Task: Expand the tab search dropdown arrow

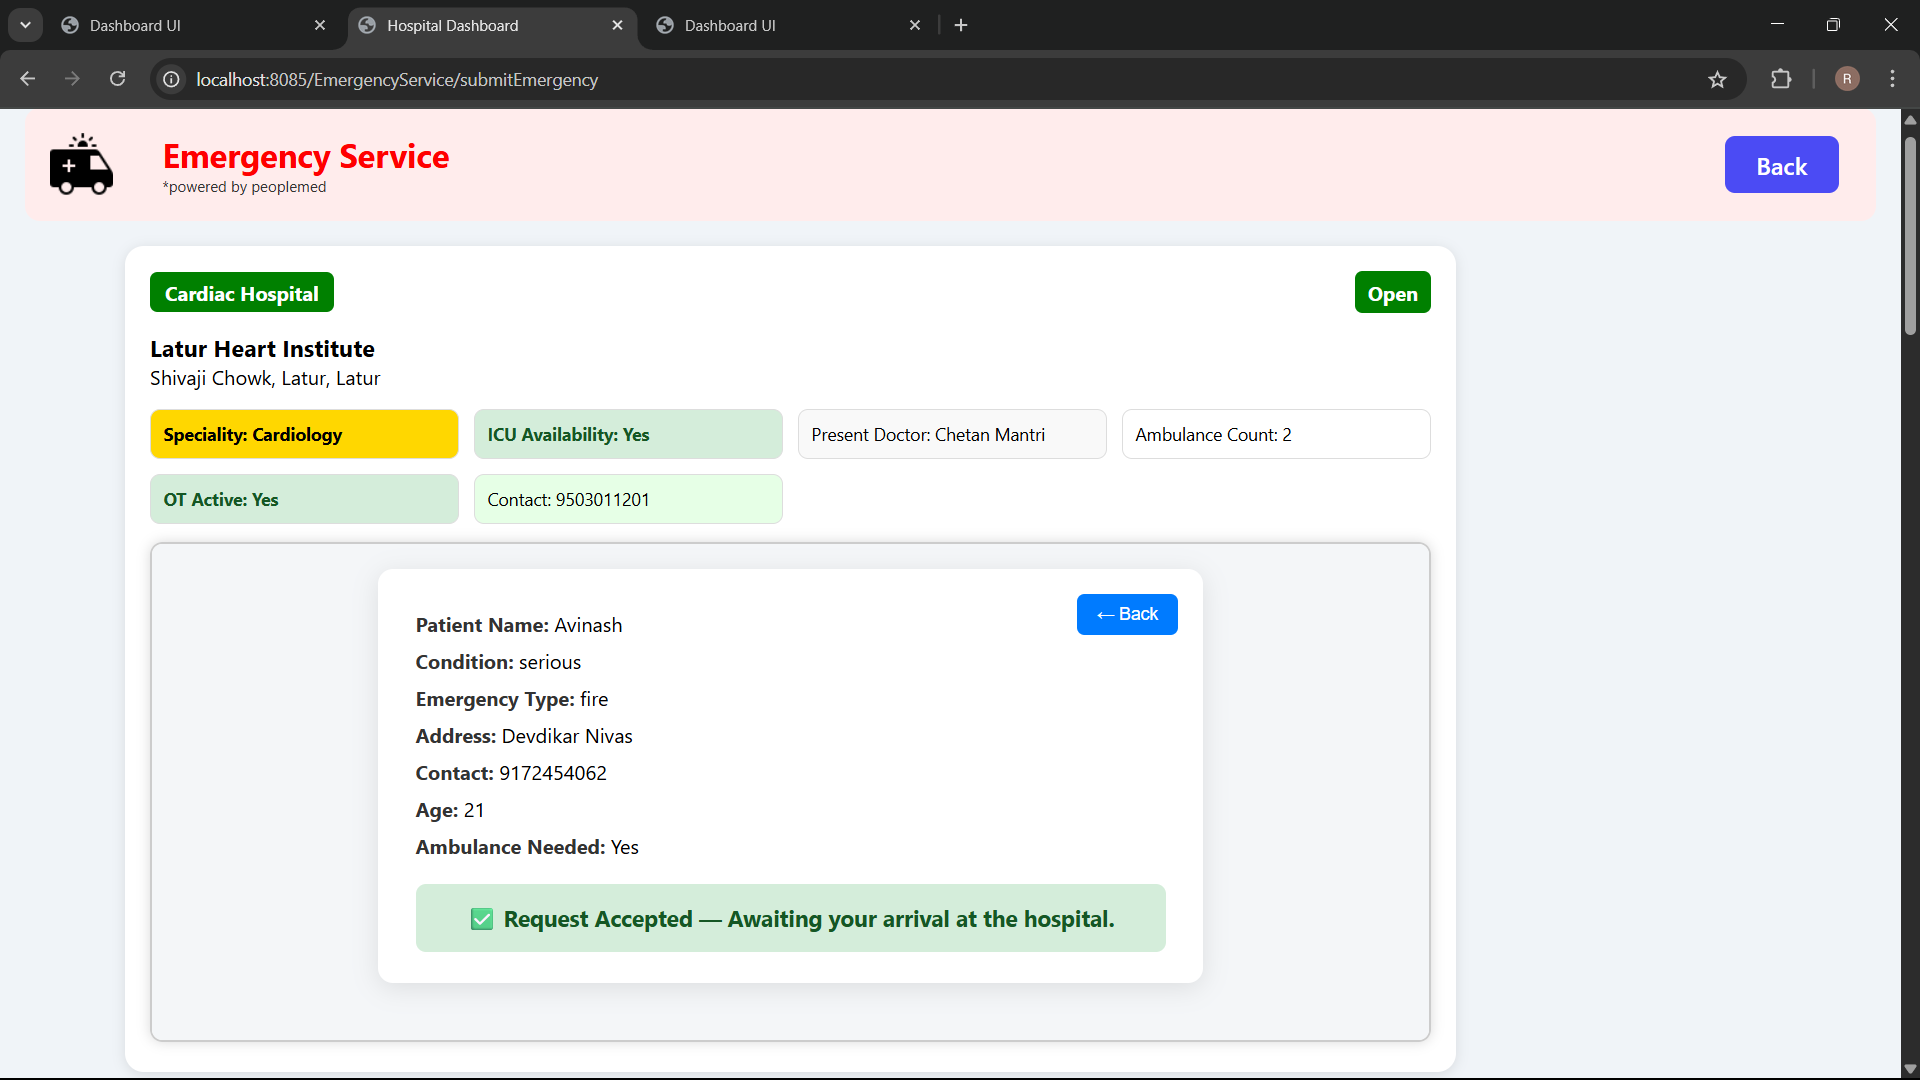Action: pyautogui.click(x=25, y=25)
